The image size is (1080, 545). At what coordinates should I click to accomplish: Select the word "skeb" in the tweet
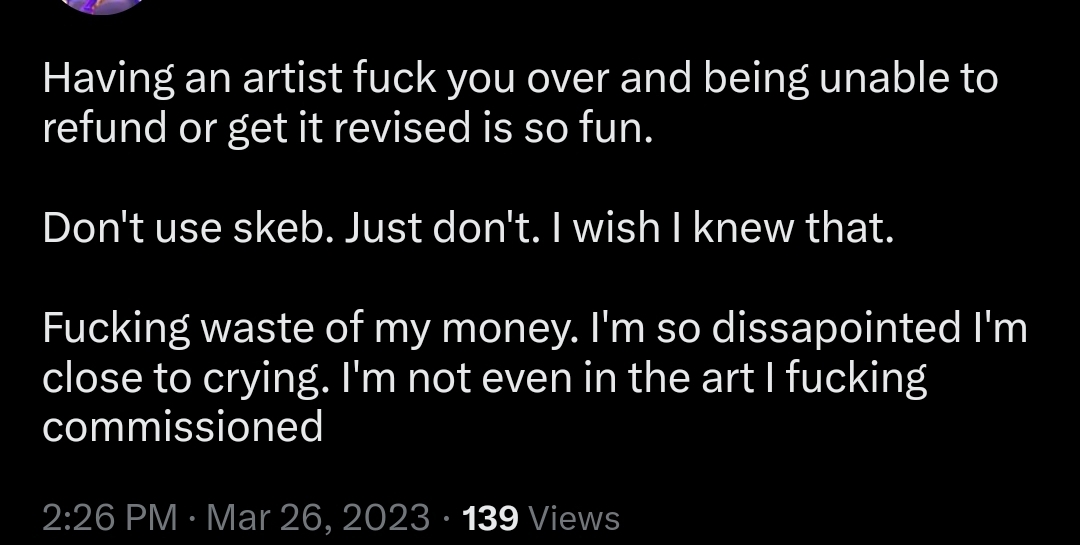[x=278, y=228]
